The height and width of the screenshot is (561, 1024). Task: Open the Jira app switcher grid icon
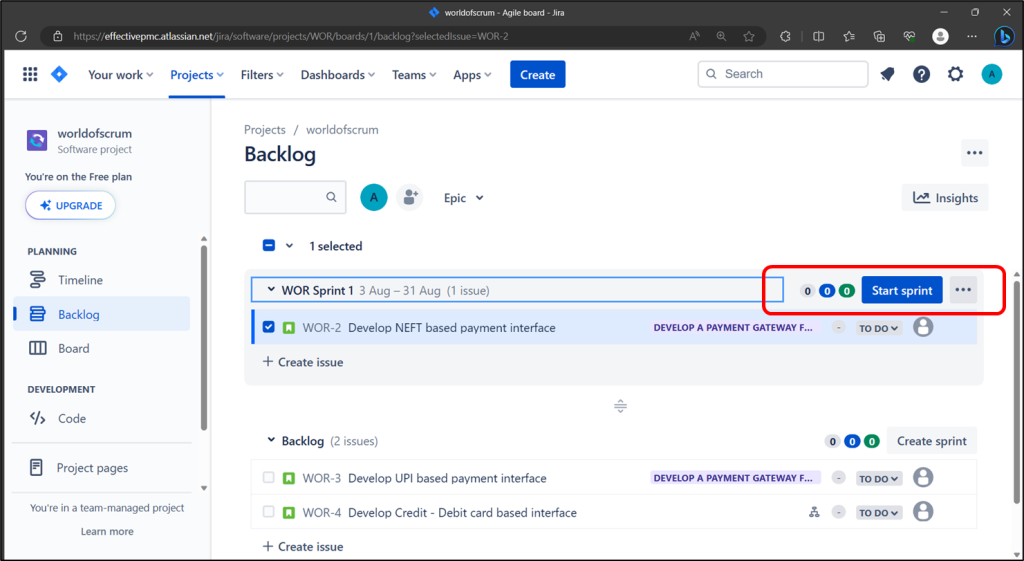point(30,74)
